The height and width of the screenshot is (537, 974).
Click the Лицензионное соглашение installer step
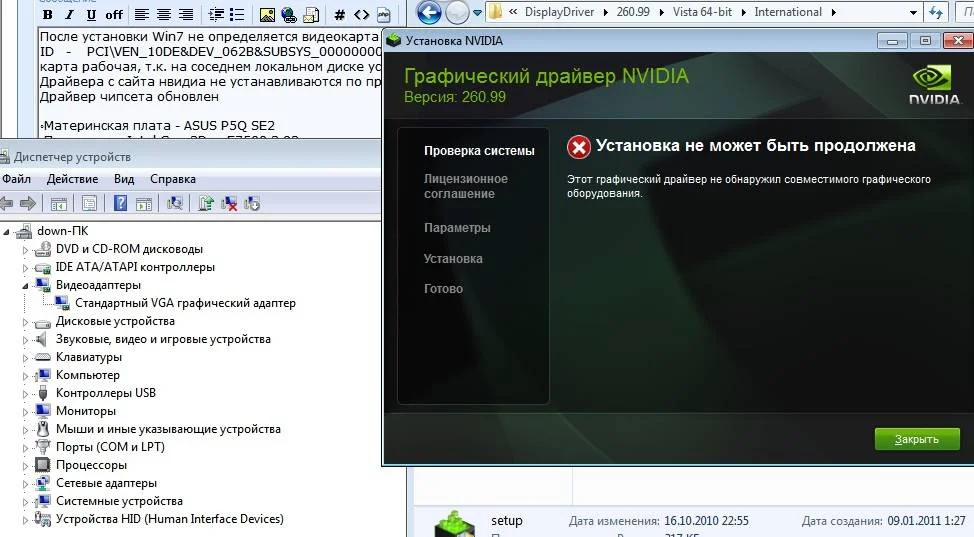pyautogui.click(x=466, y=186)
